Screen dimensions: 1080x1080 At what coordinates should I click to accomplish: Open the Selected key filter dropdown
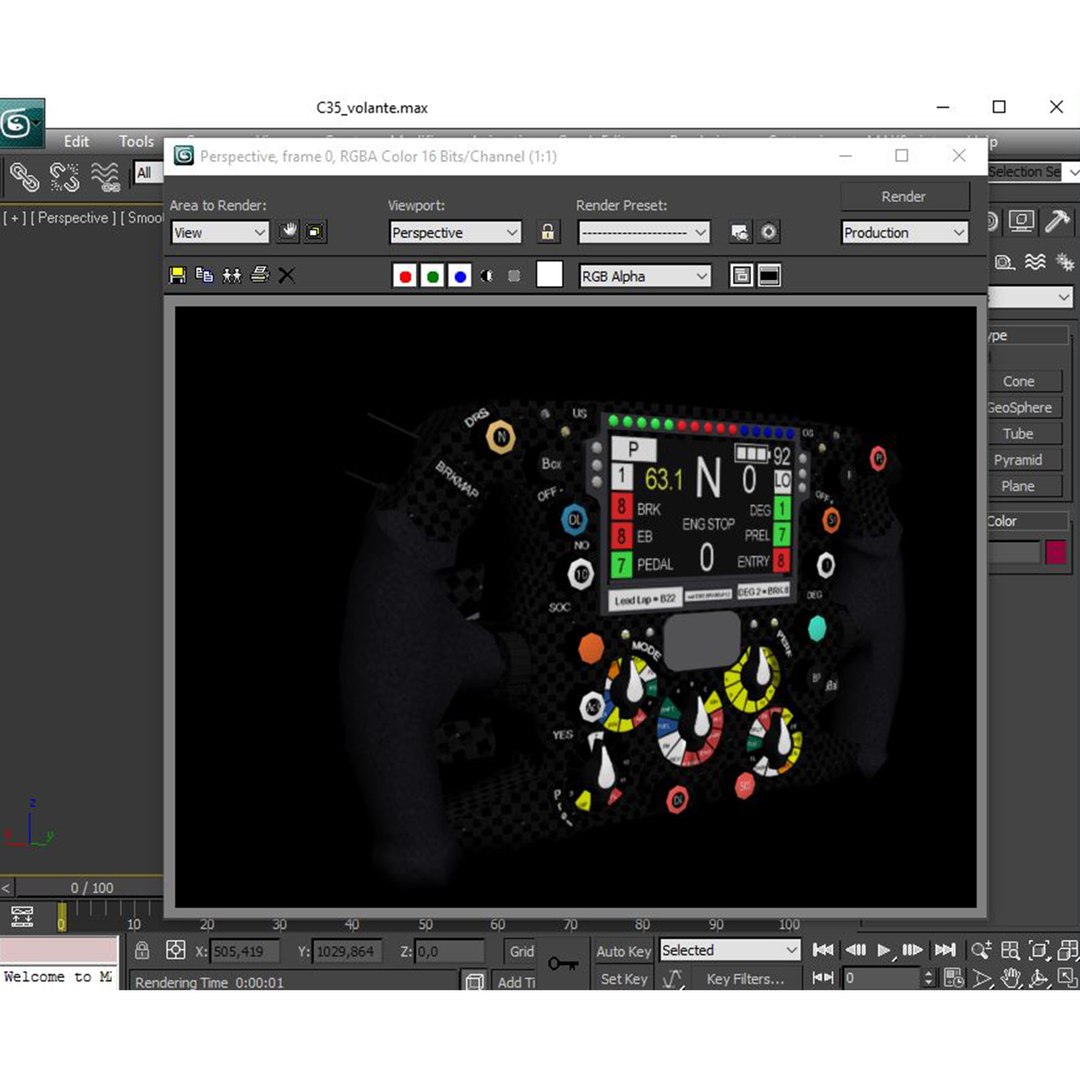click(730, 950)
